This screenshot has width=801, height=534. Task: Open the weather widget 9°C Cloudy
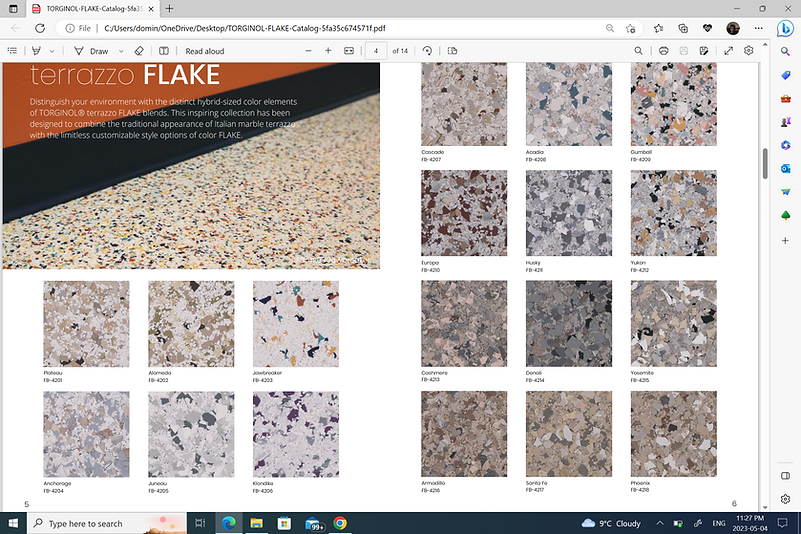click(611, 523)
